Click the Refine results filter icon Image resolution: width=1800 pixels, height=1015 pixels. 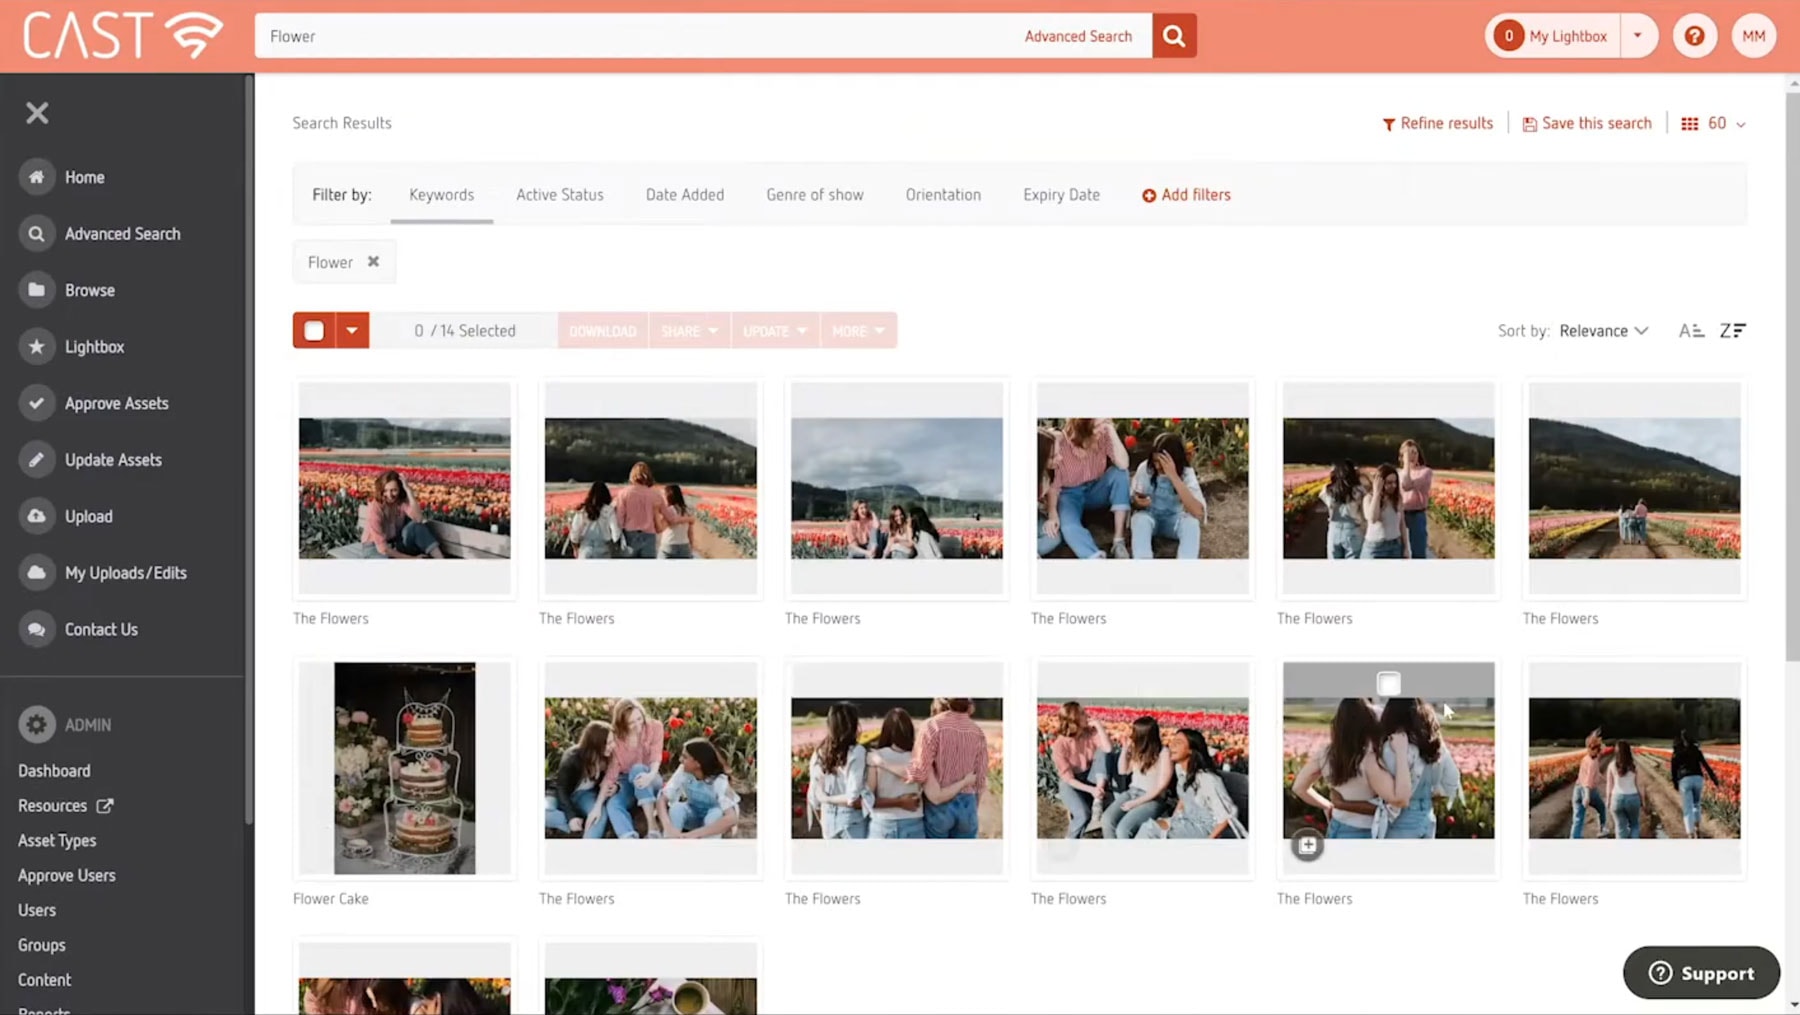point(1388,124)
